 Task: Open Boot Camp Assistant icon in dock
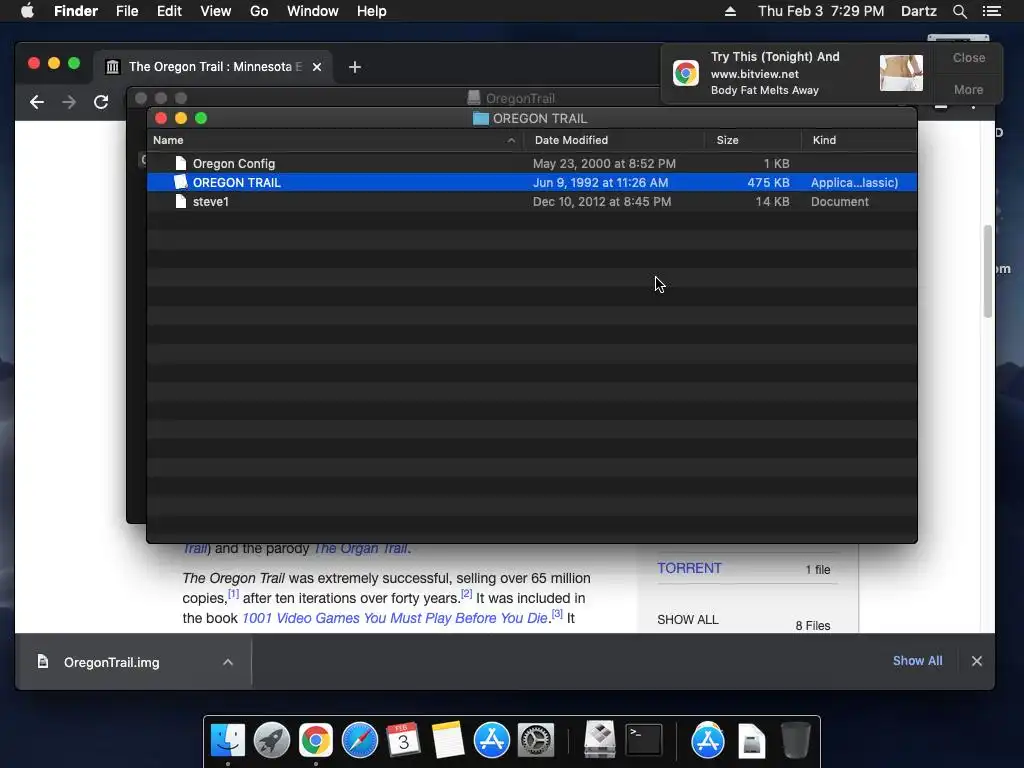(x=599, y=740)
